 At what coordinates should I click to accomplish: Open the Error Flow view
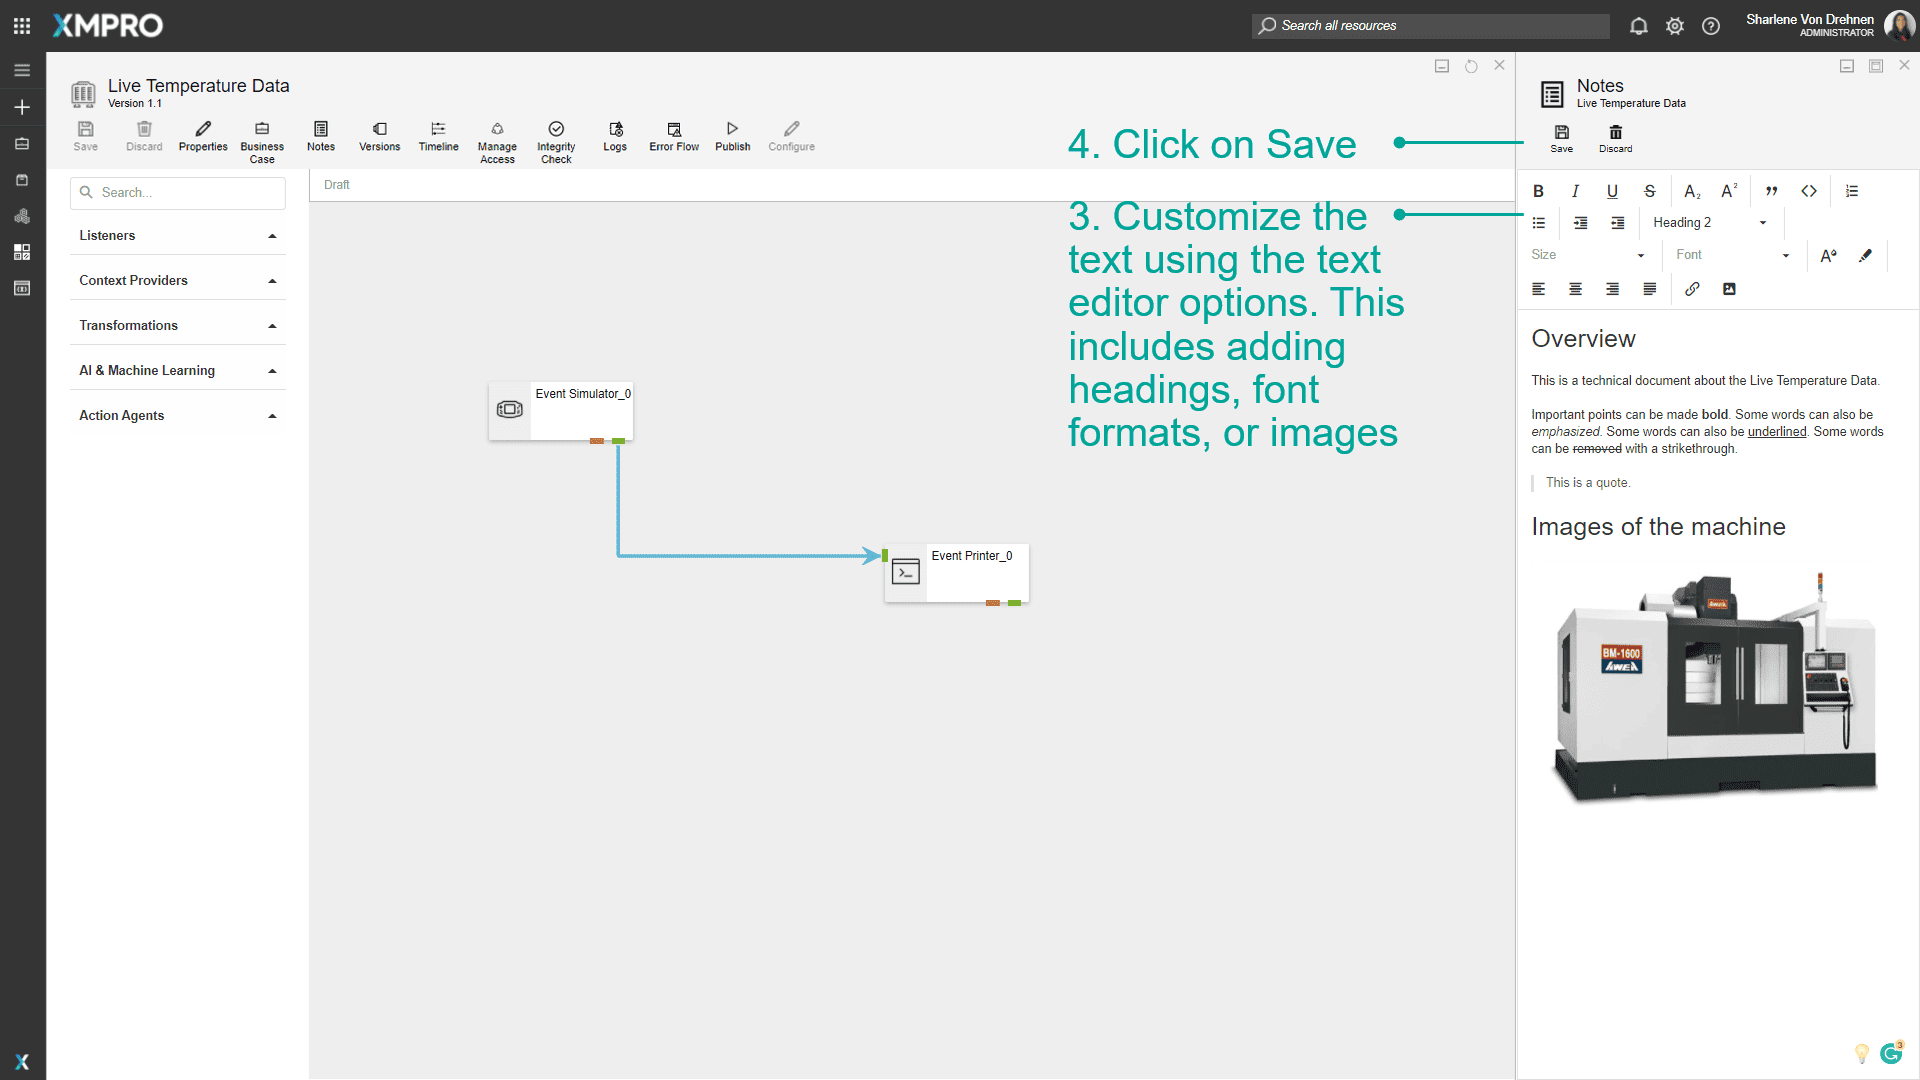click(x=673, y=138)
